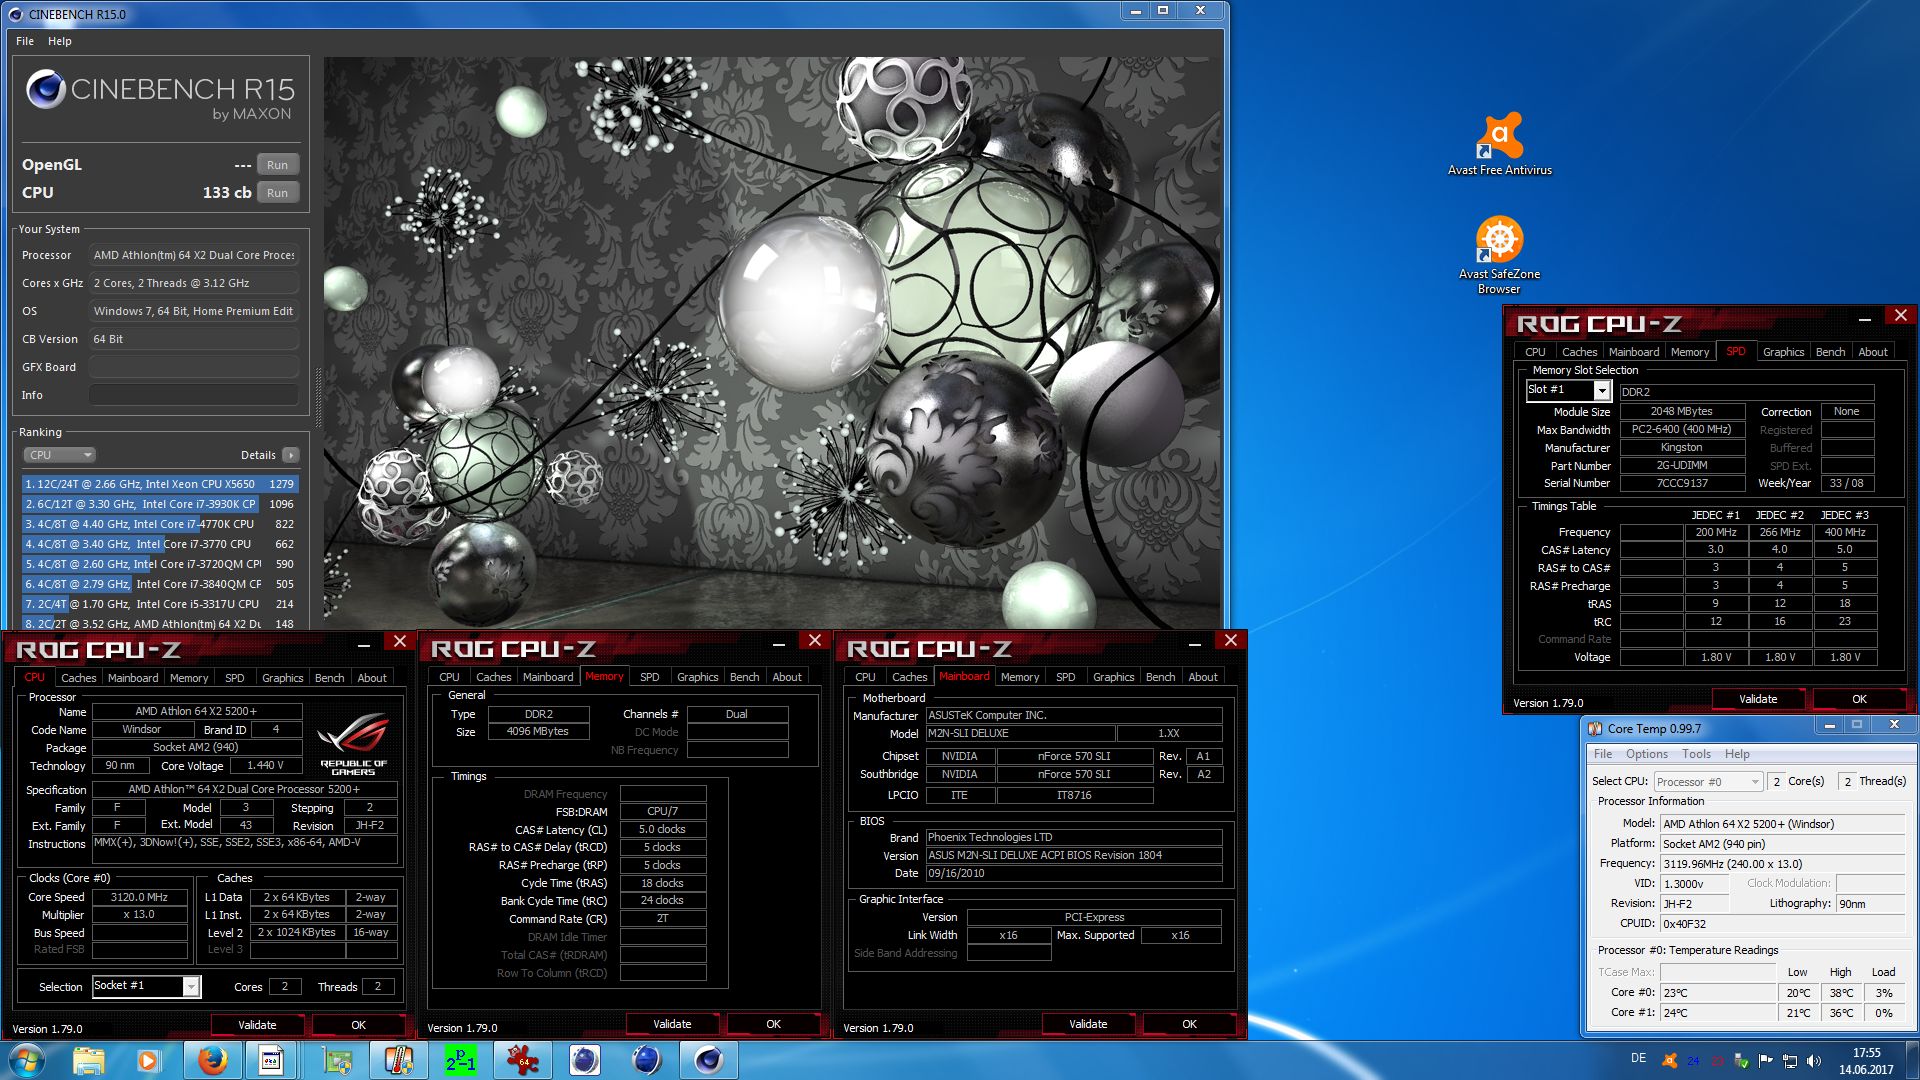
Task: Open Mainboard tab in the CPU-tab CPU-Z window
Action: click(x=133, y=678)
